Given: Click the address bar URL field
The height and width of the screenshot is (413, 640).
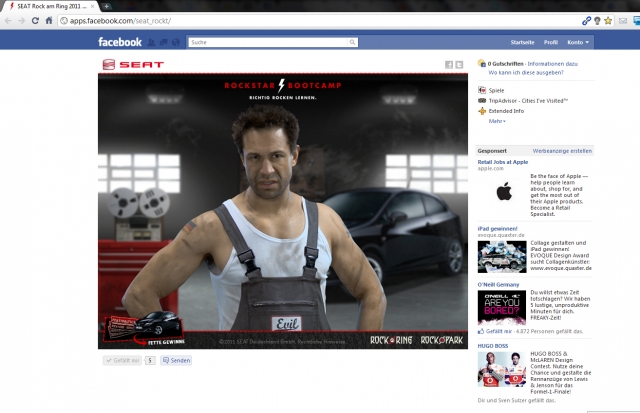Looking at the screenshot, I should tap(318, 20).
